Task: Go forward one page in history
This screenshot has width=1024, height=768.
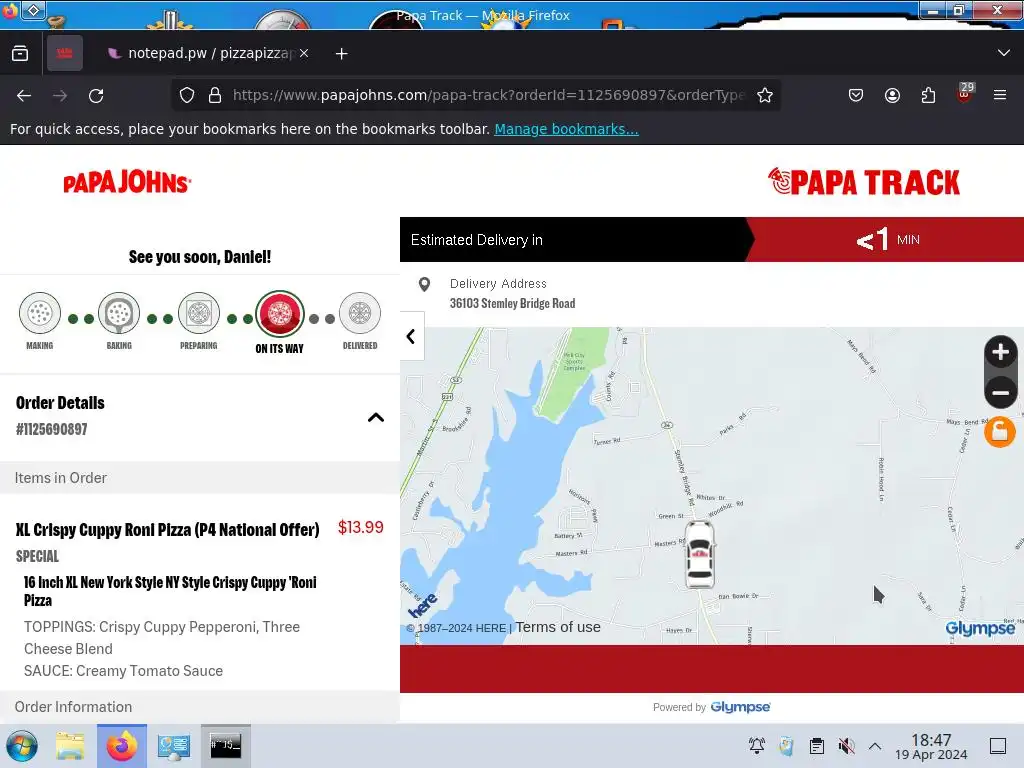Action: pos(60,96)
